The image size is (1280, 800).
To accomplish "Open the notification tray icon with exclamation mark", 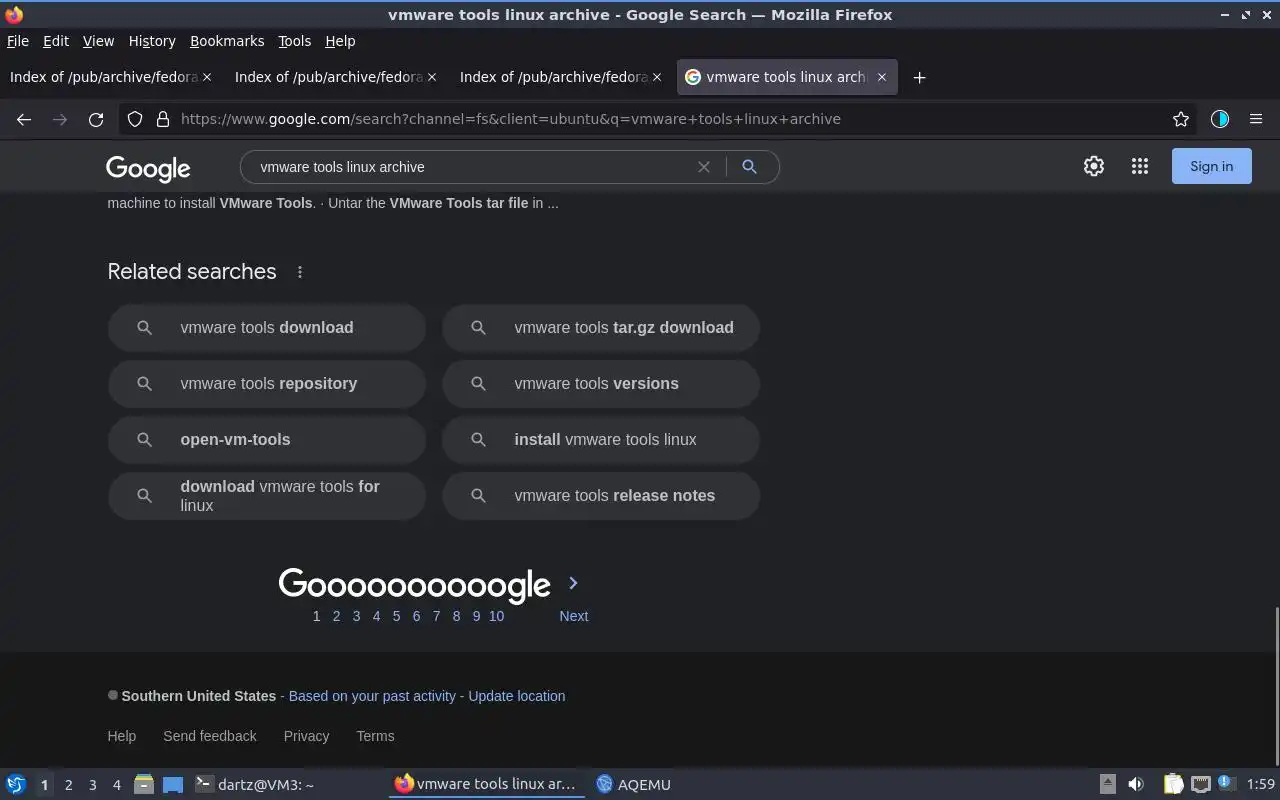I will (x=1227, y=783).
